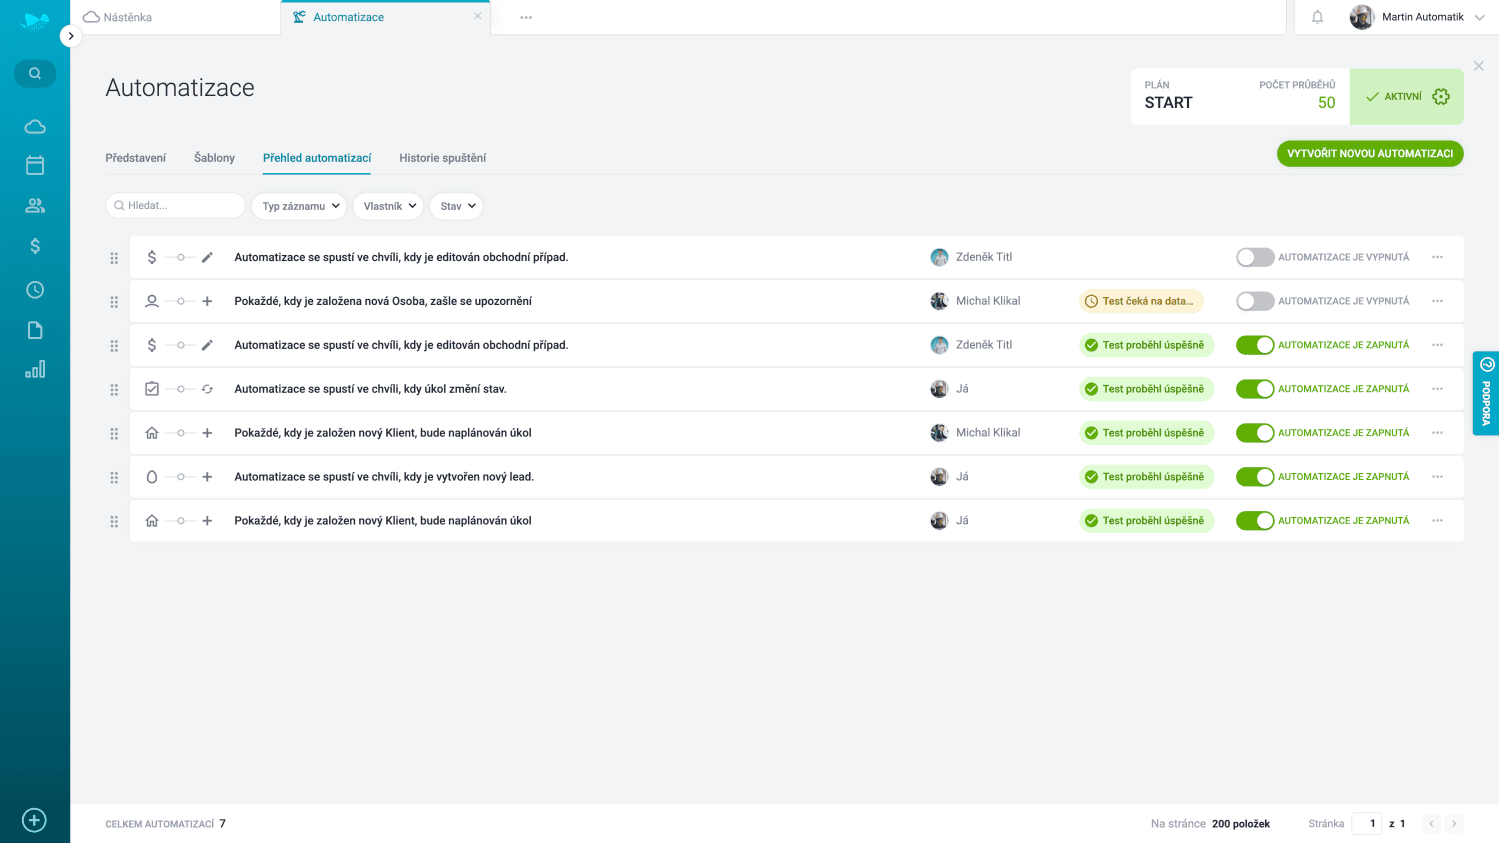
Task: Open the Vlastník filter dropdown
Action: (389, 206)
